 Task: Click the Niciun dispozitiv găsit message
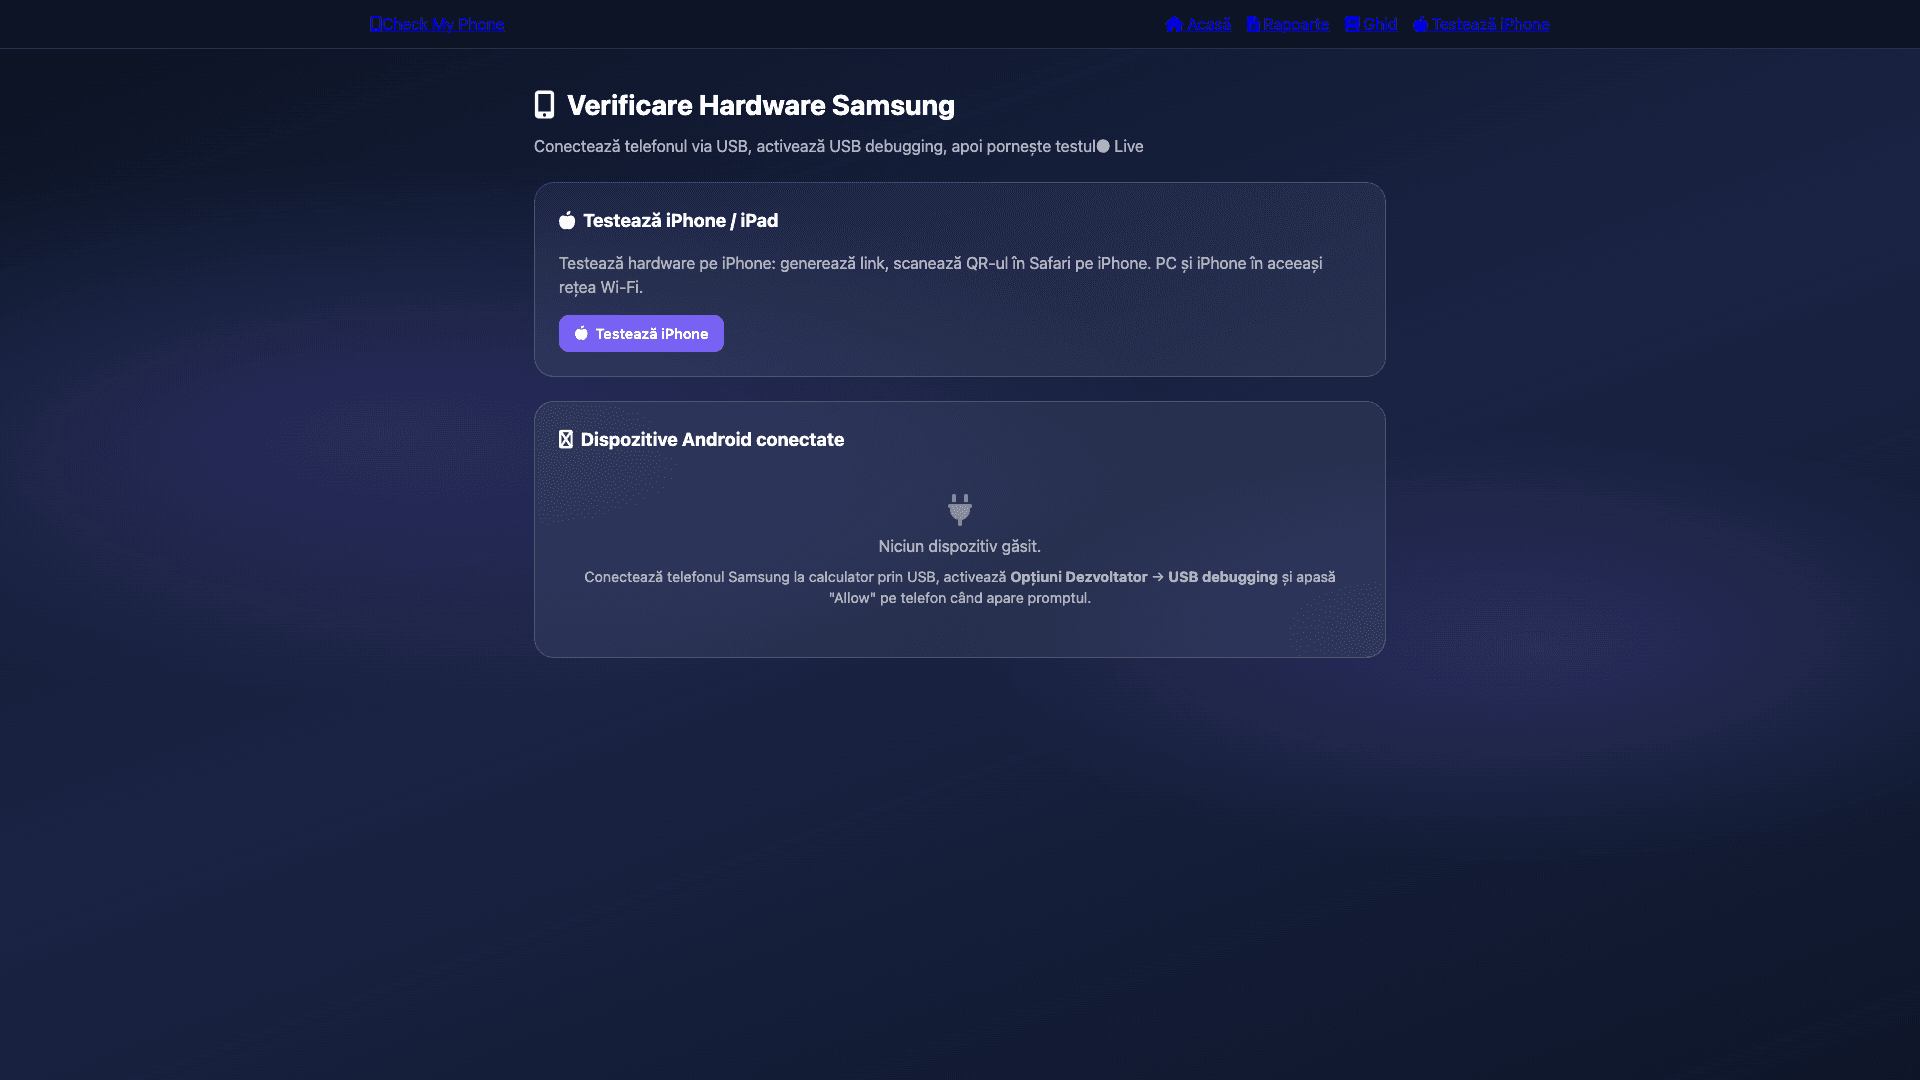(960, 546)
